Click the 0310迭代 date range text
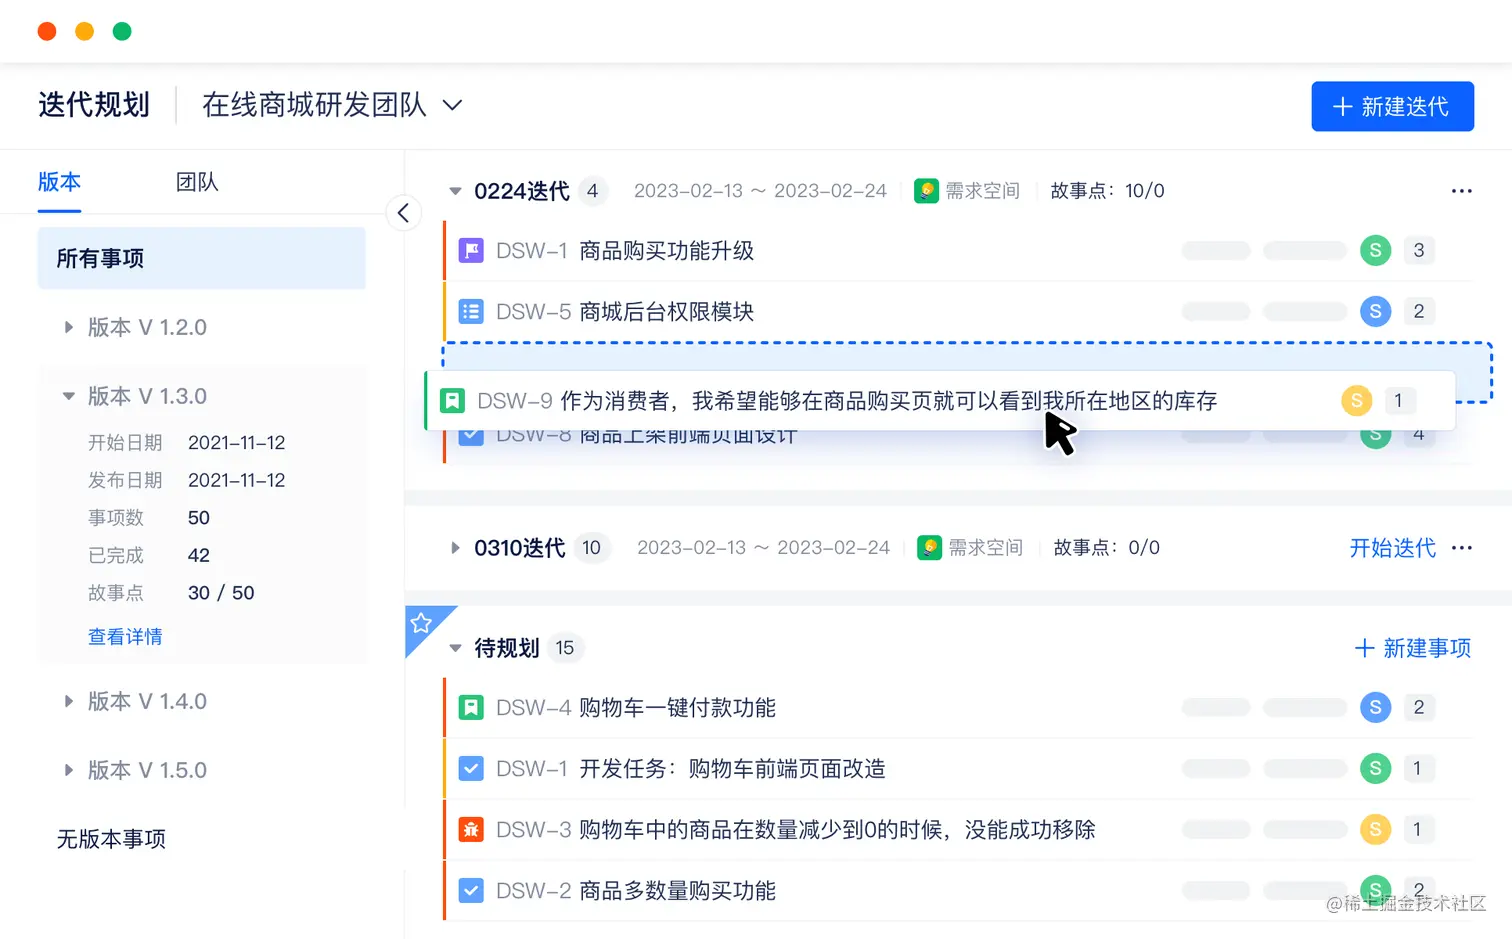Image resolution: width=1512 pixels, height=939 pixels. tap(763, 548)
